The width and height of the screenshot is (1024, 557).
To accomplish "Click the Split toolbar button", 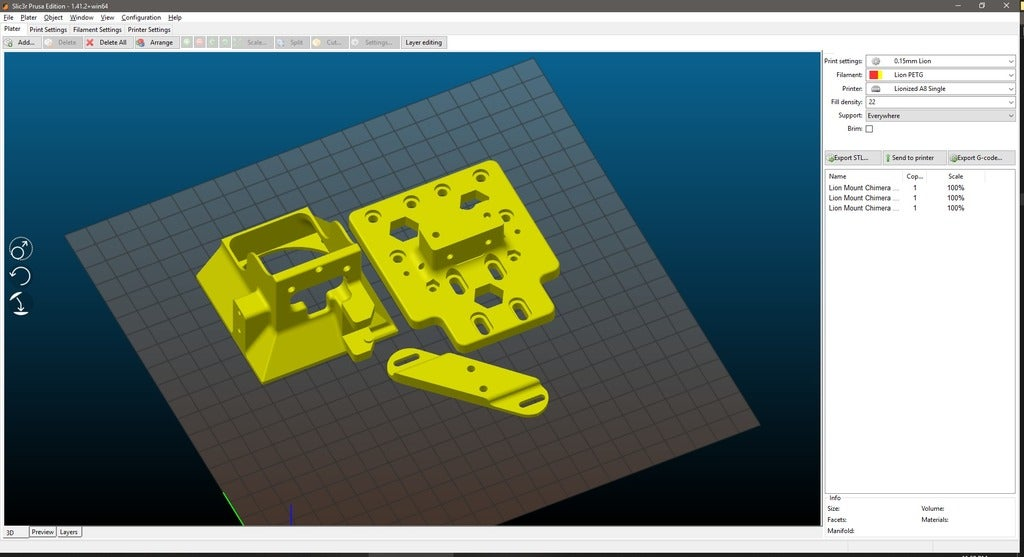I will [x=291, y=42].
